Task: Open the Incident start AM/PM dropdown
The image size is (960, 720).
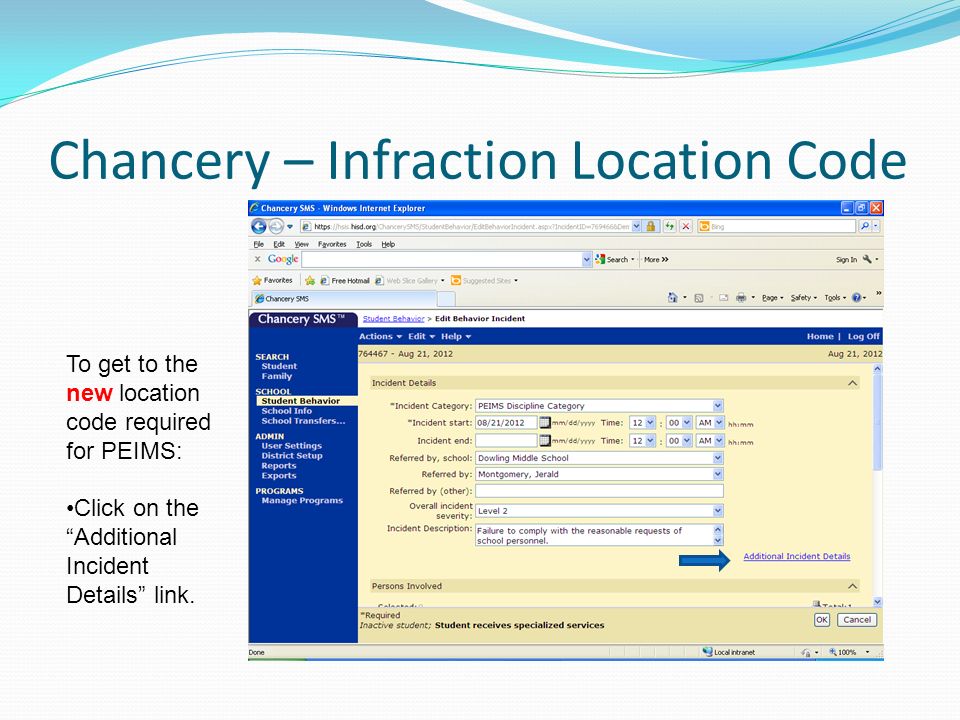Action: pos(719,422)
